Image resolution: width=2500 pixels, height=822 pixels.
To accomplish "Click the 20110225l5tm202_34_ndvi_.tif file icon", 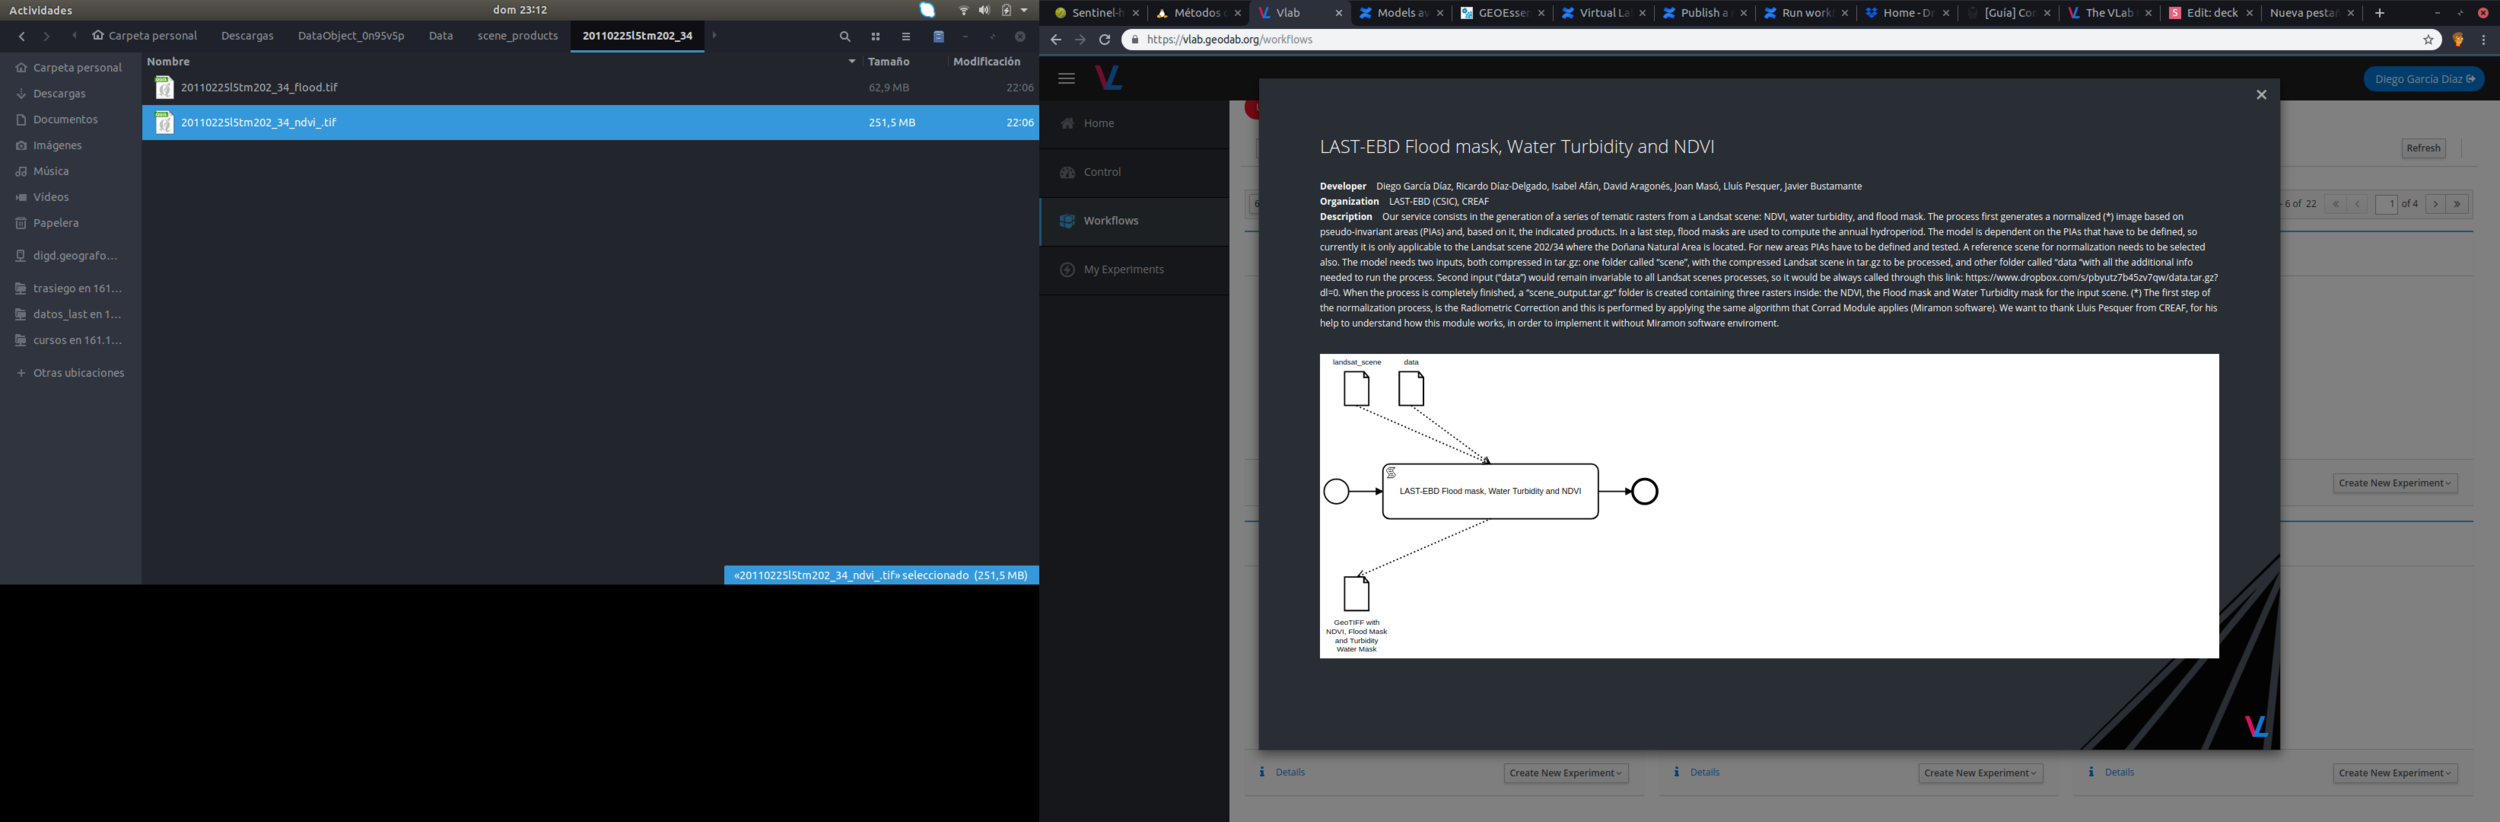I will point(164,122).
